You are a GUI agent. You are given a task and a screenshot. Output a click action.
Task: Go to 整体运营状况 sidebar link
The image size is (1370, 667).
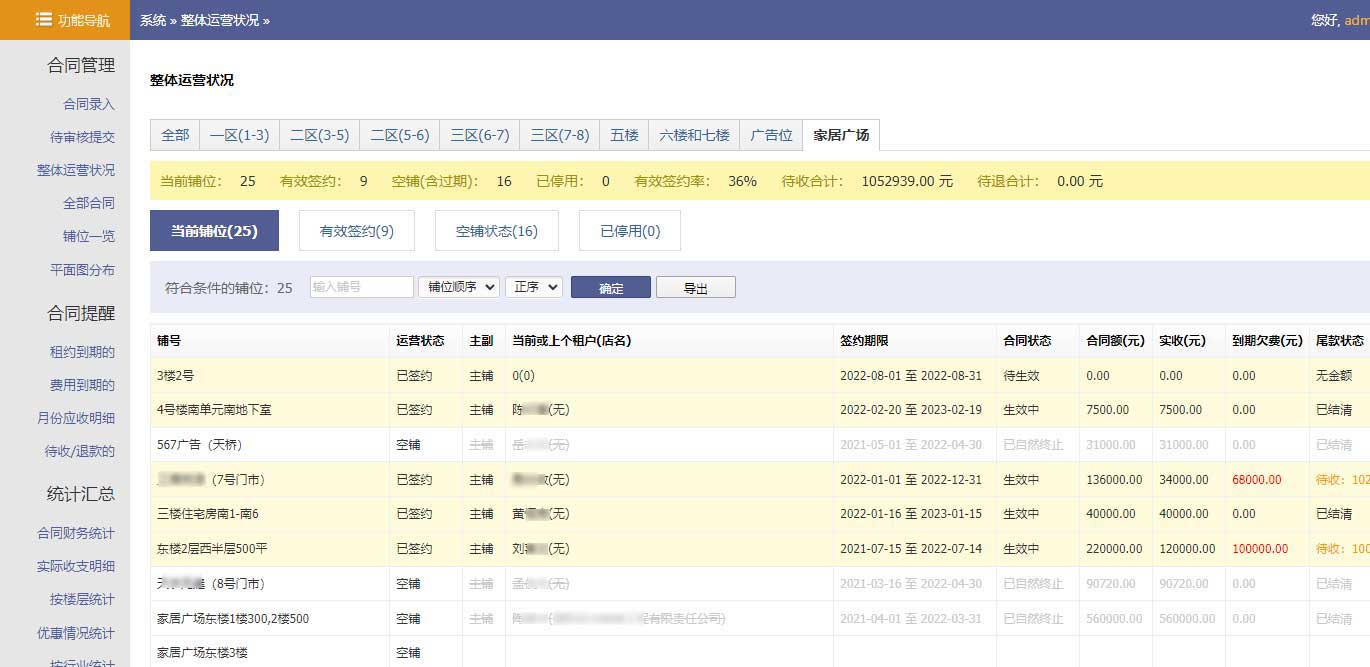76,170
